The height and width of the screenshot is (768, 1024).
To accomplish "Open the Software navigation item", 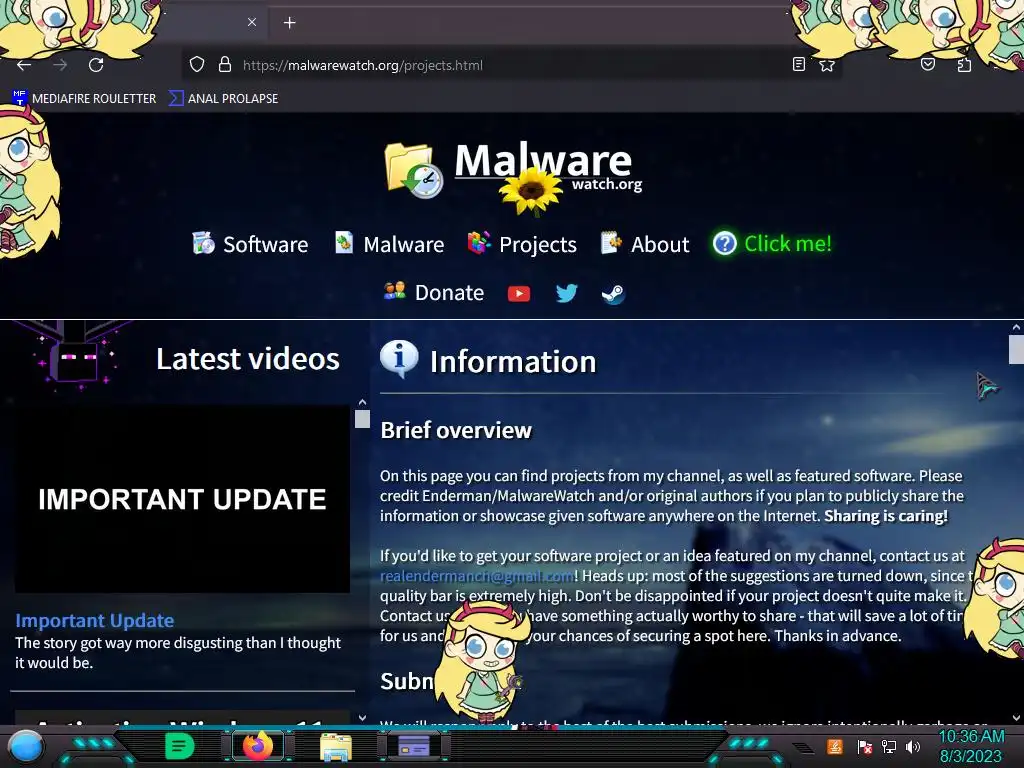I will coord(250,244).
